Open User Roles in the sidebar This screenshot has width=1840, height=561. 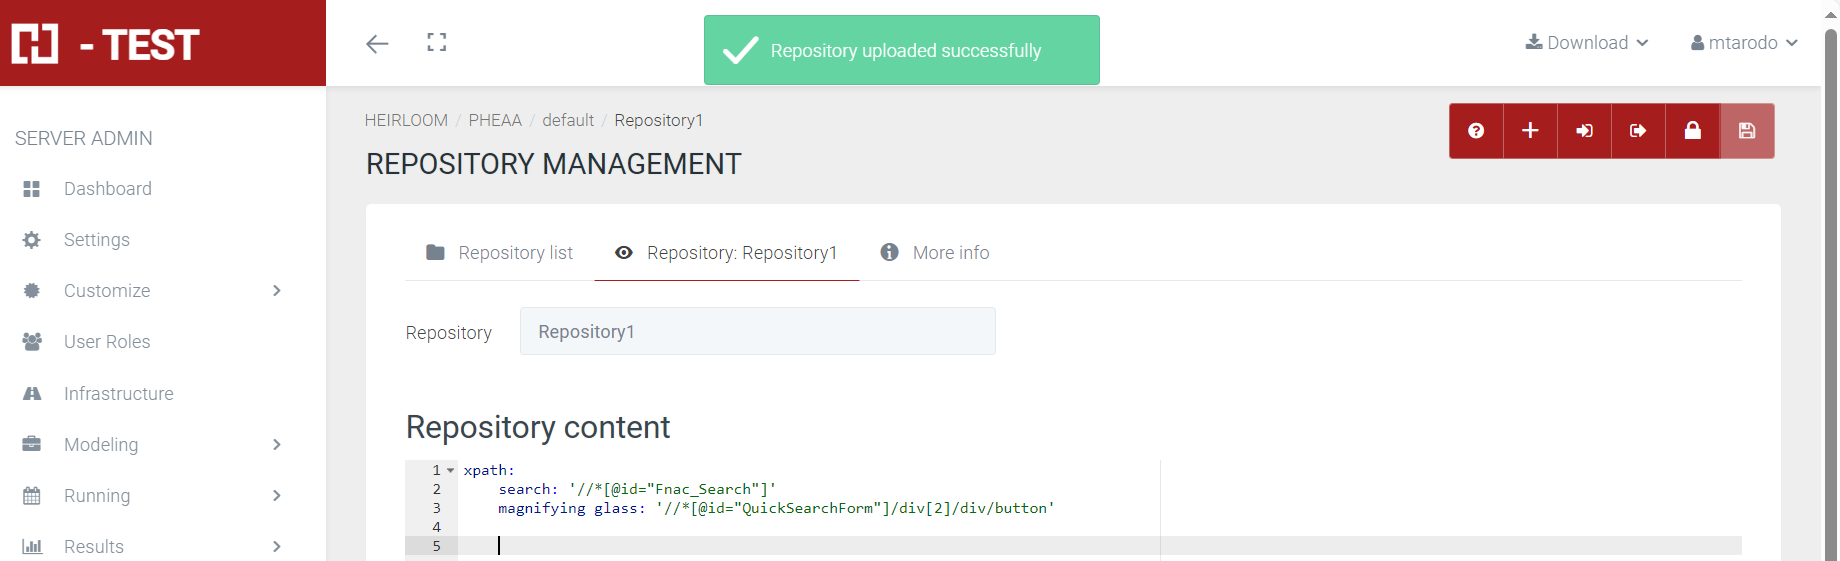(106, 342)
